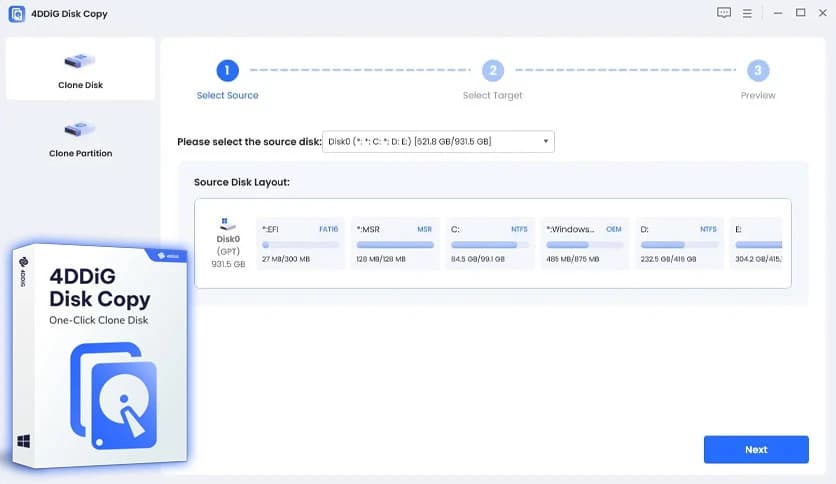Select the *:EFI FAT16 partition
The image size is (836, 484).
pos(300,244)
